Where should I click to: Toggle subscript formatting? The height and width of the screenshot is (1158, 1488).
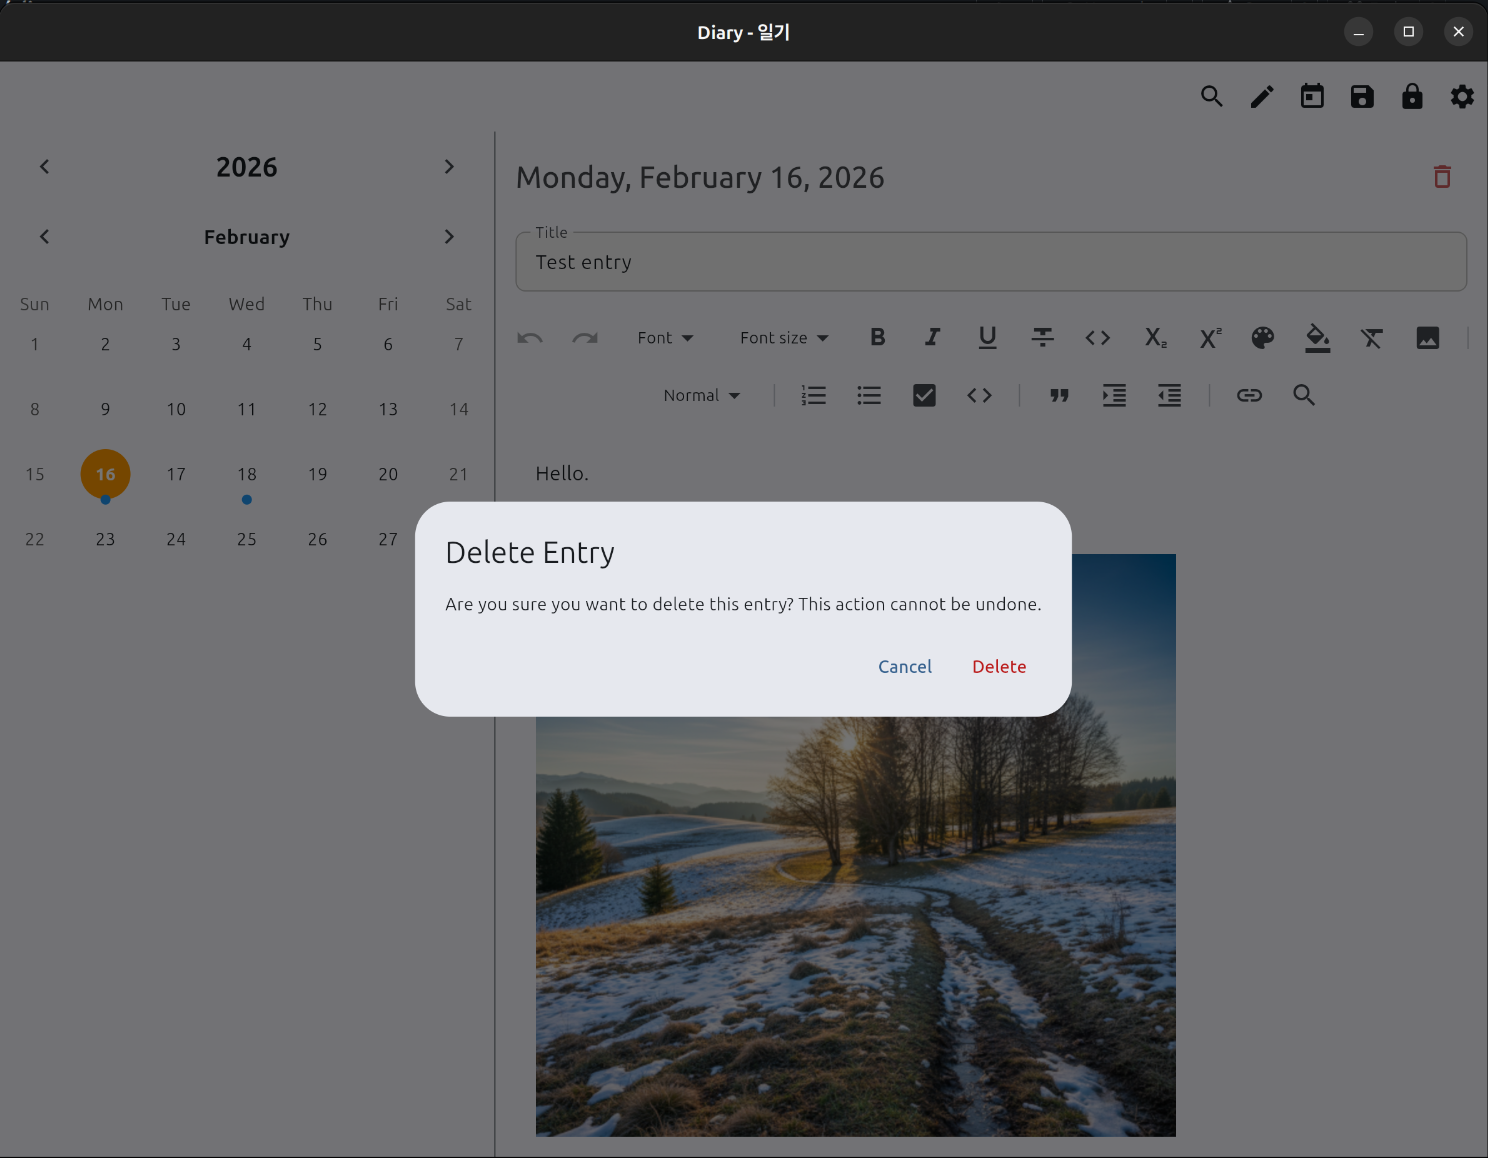coord(1155,338)
